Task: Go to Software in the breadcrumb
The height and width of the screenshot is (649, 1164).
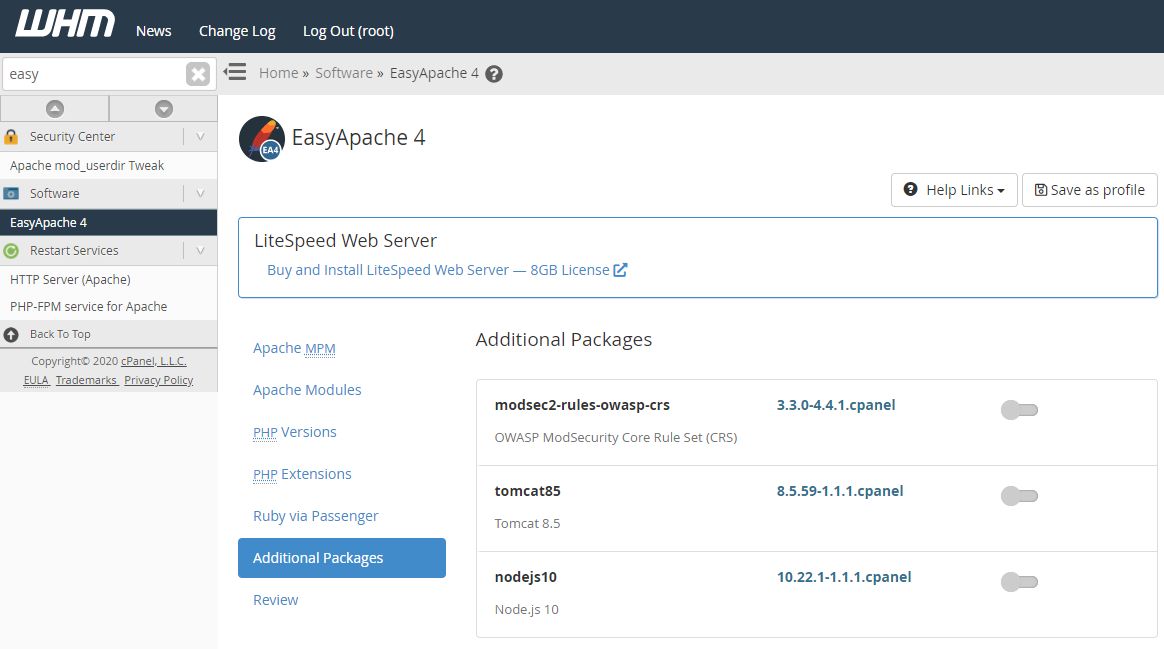Action: point(344,74)
